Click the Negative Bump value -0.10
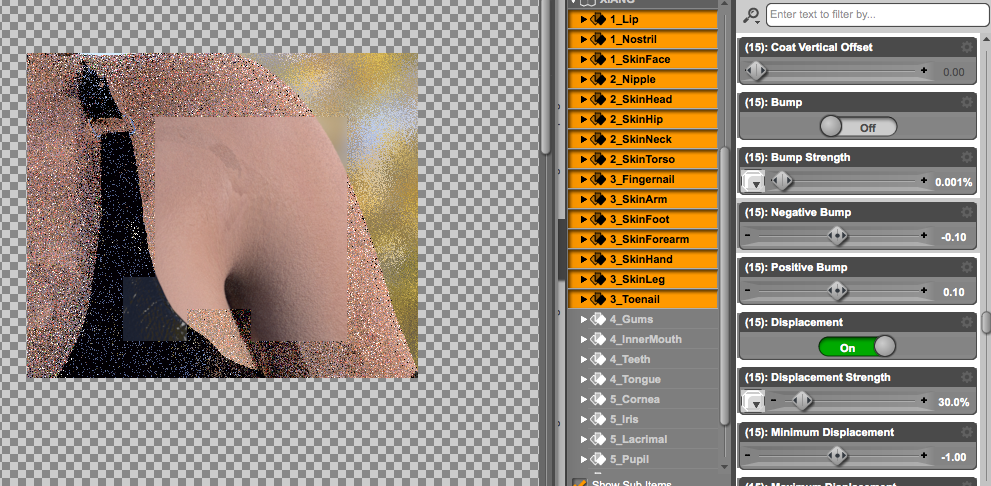991x486 pixels. [954, 237]
